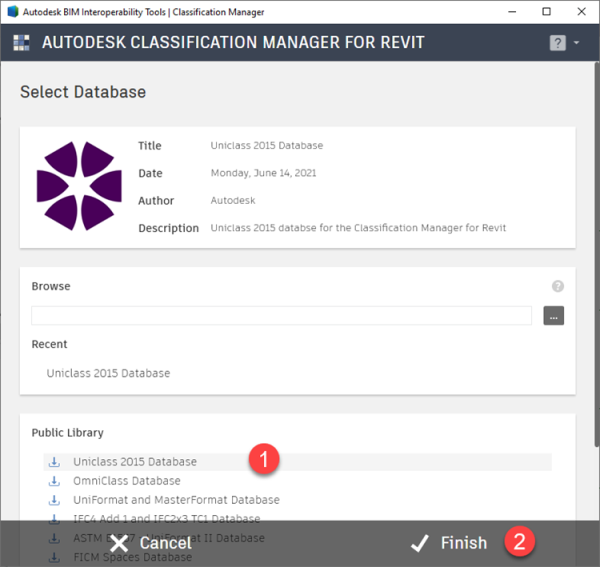
Task: Click the help question mark in Browse section
Action: pos(558,286)
